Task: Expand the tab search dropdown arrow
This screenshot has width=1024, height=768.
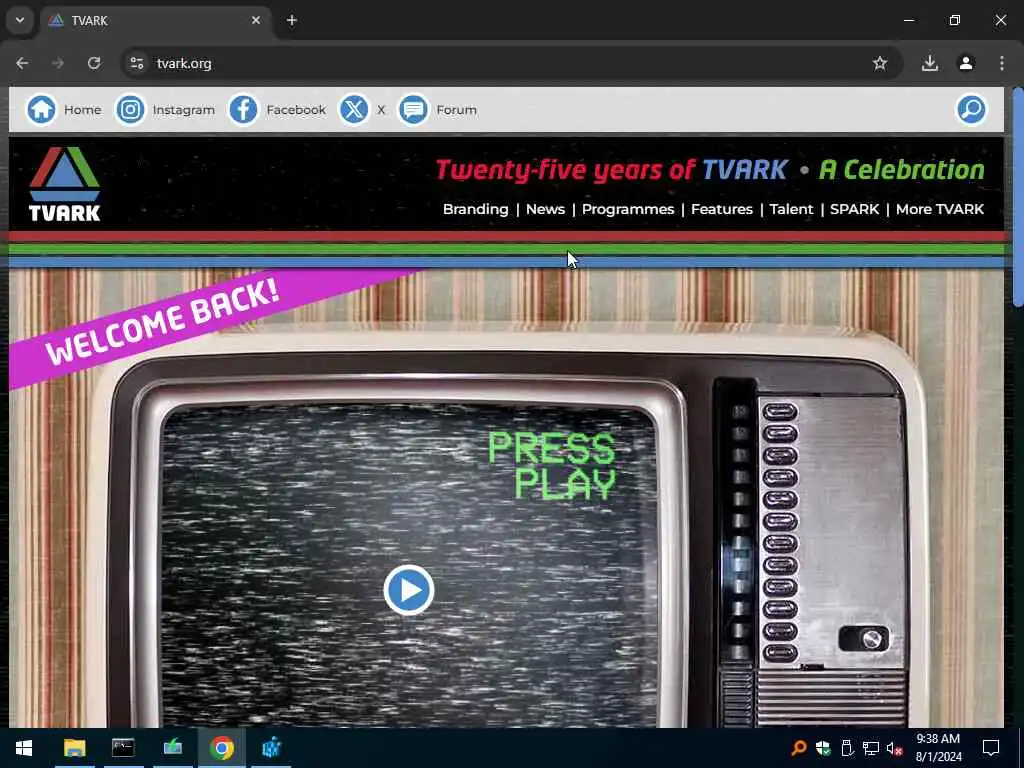Action: [20, 20]
